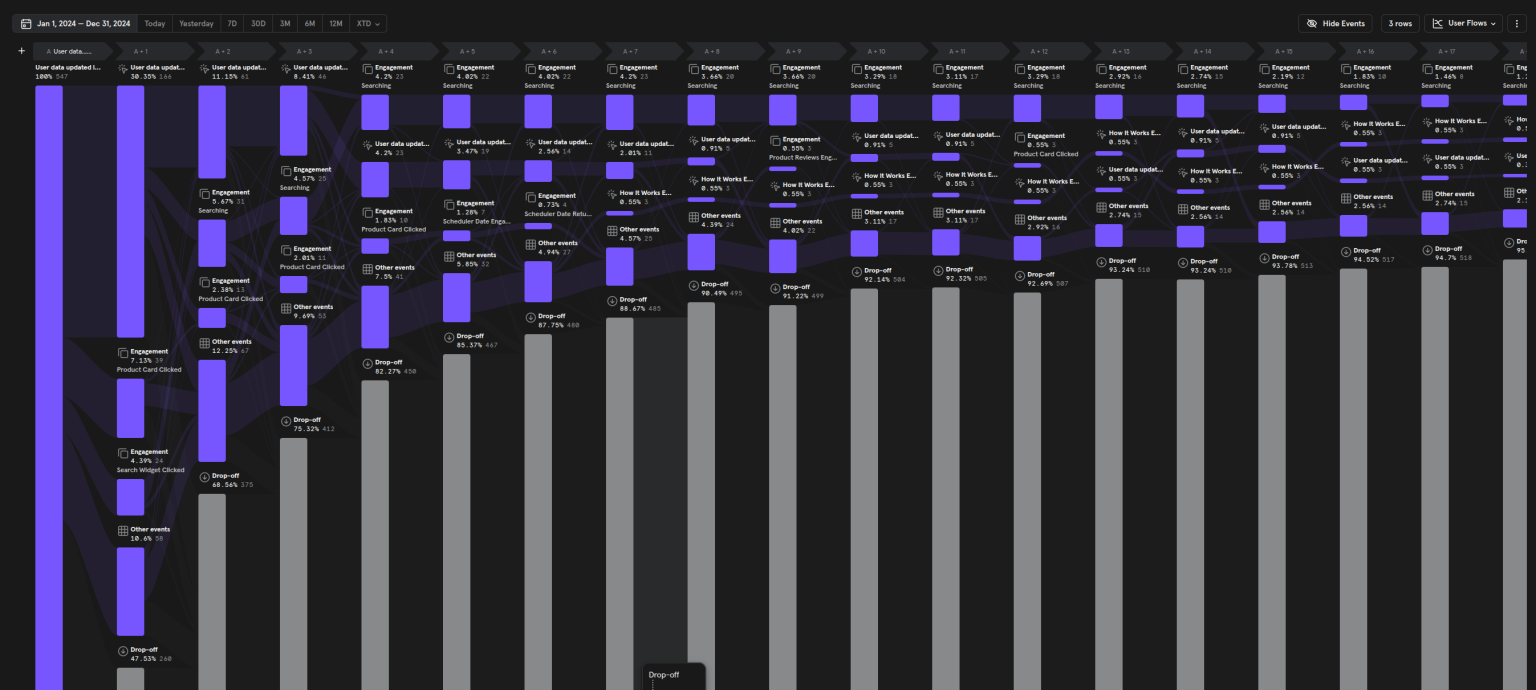The height and width of the screenshot is (690, 1536).
Task: Click the calendar icon in date range
Action: click(x=27, y=23)
